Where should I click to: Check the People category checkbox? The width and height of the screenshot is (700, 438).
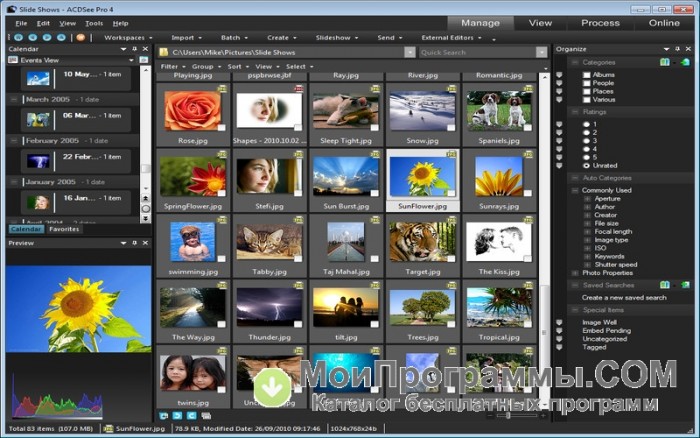(x=587, y=83)
